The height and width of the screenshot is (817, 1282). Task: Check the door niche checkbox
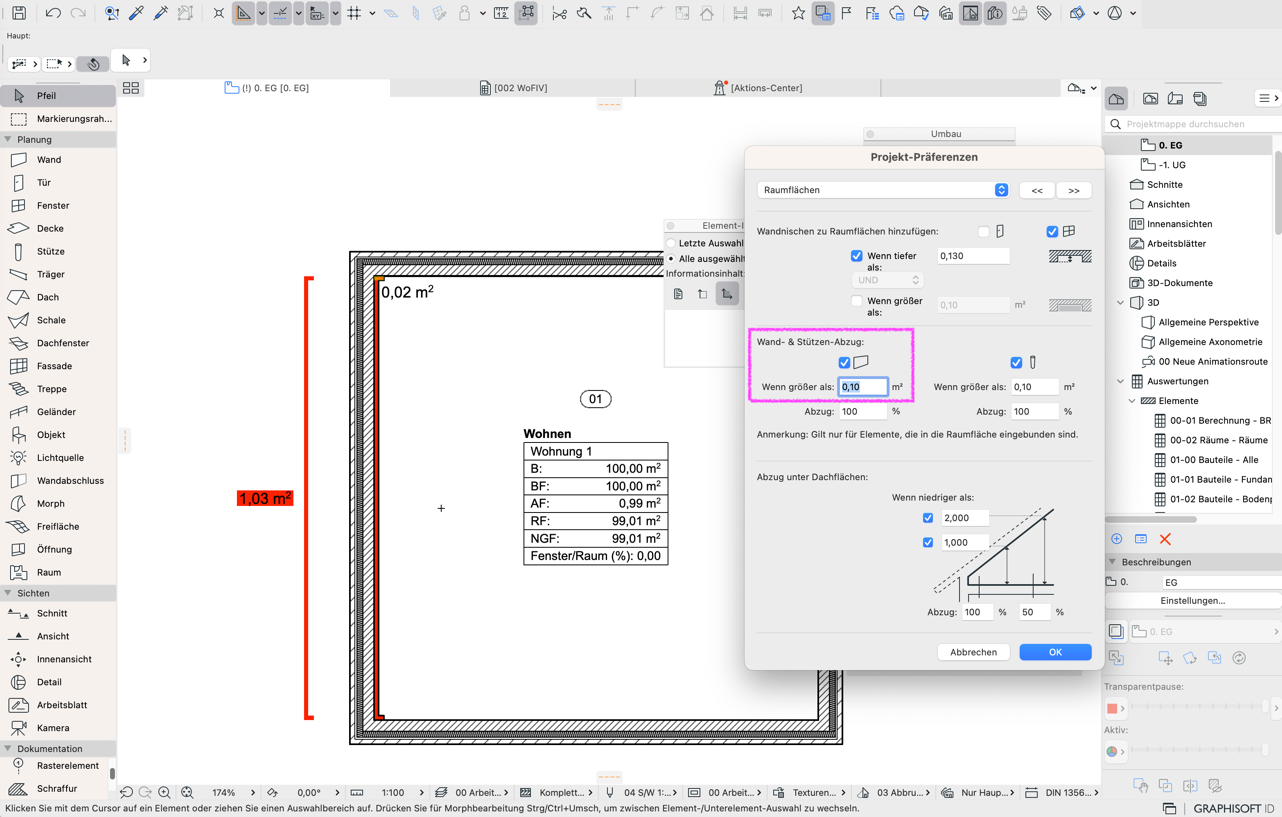tap(984, 232)
